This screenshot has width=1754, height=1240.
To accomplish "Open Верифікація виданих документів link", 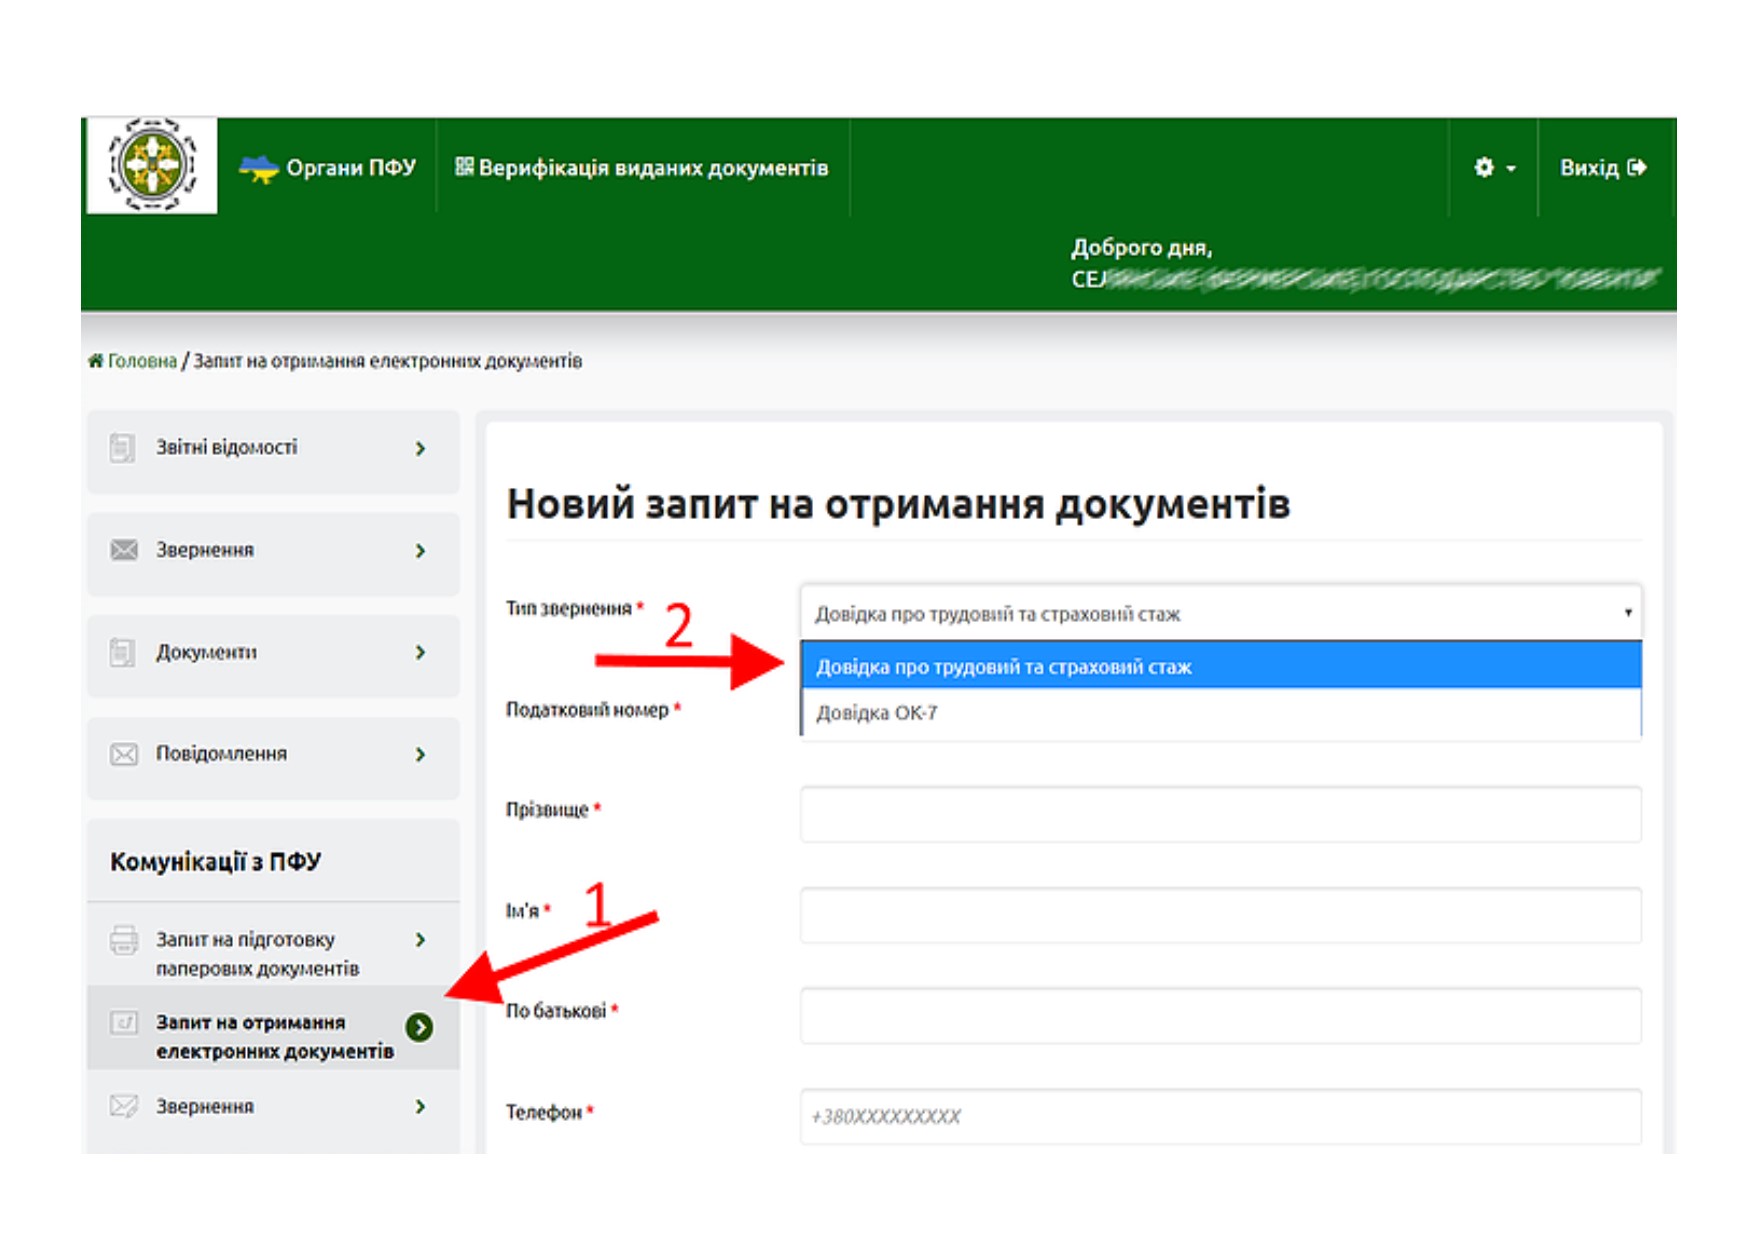I will pos(642,168).
